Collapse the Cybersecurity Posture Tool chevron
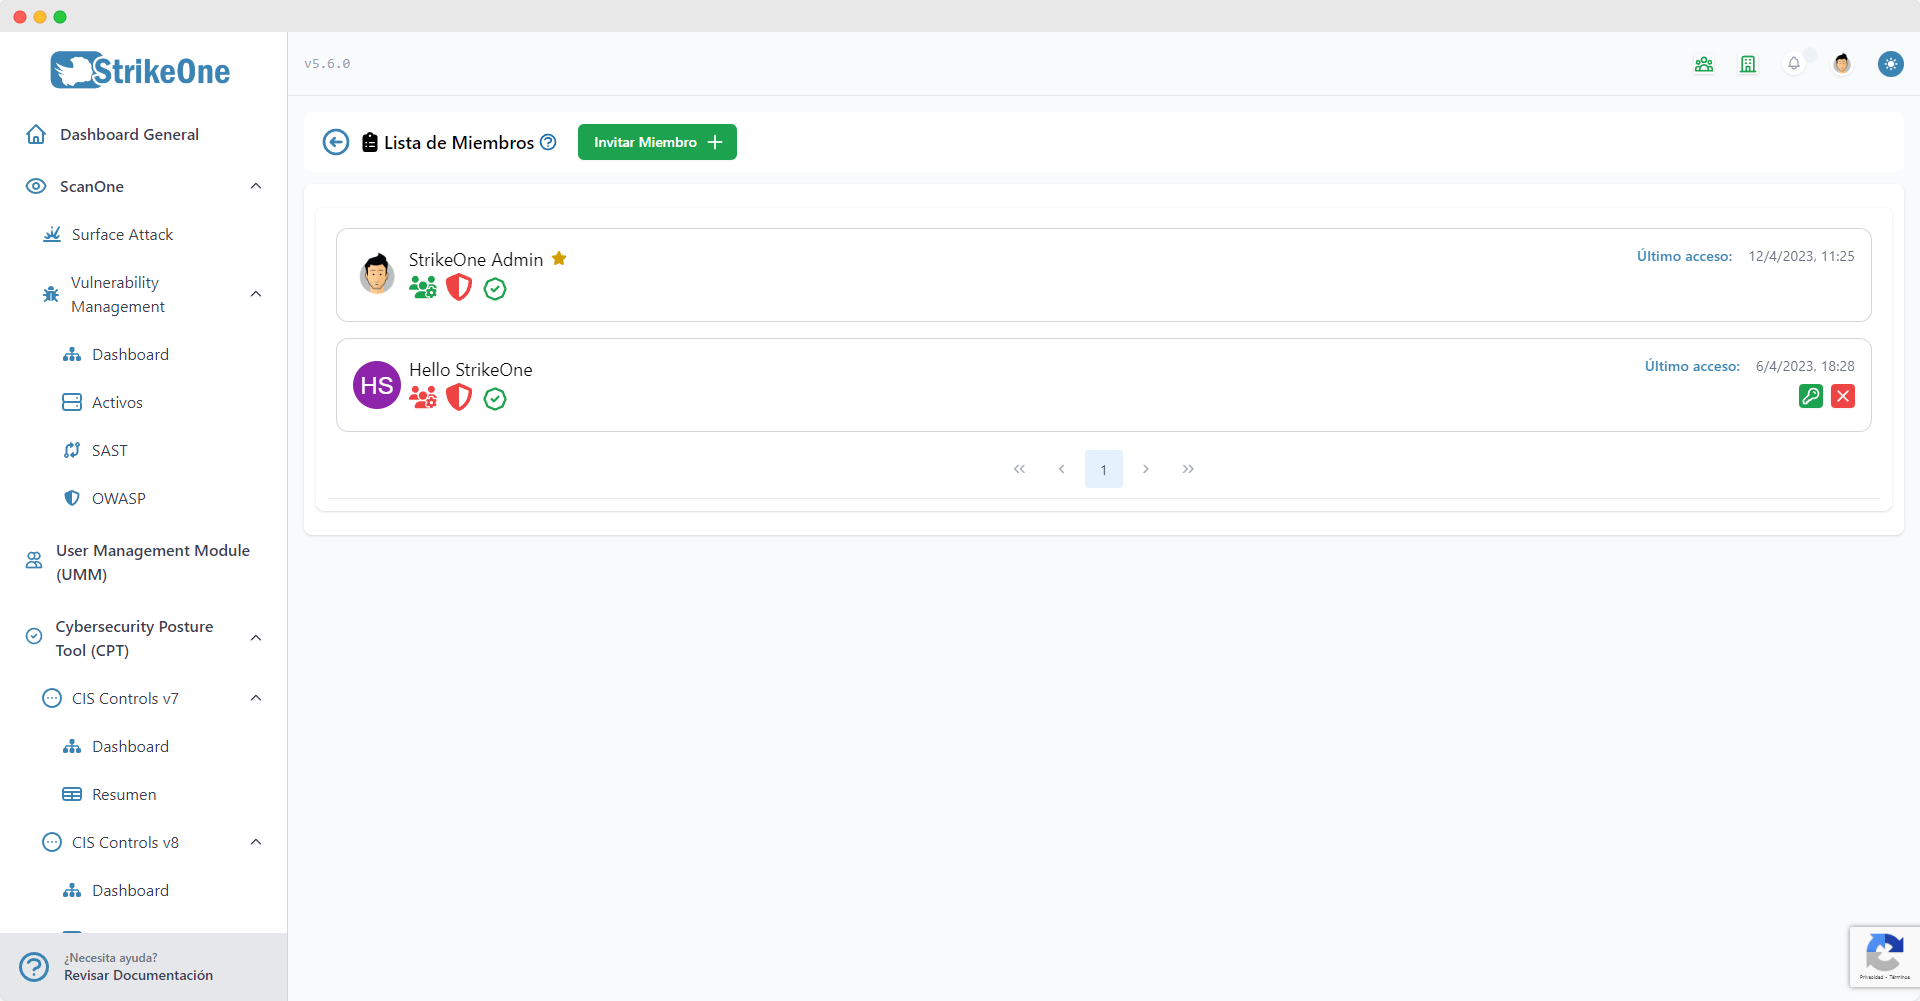 [x=256, y=638]
